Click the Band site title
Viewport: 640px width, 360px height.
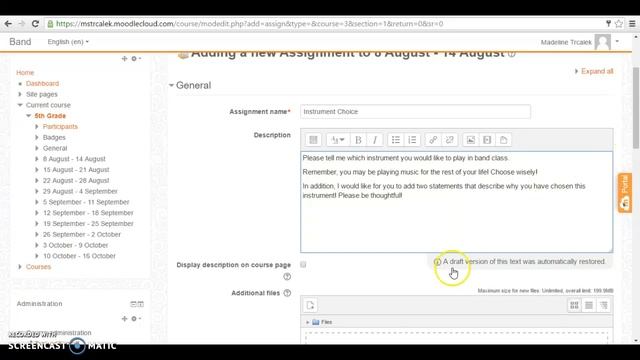(x=20, y=42)
